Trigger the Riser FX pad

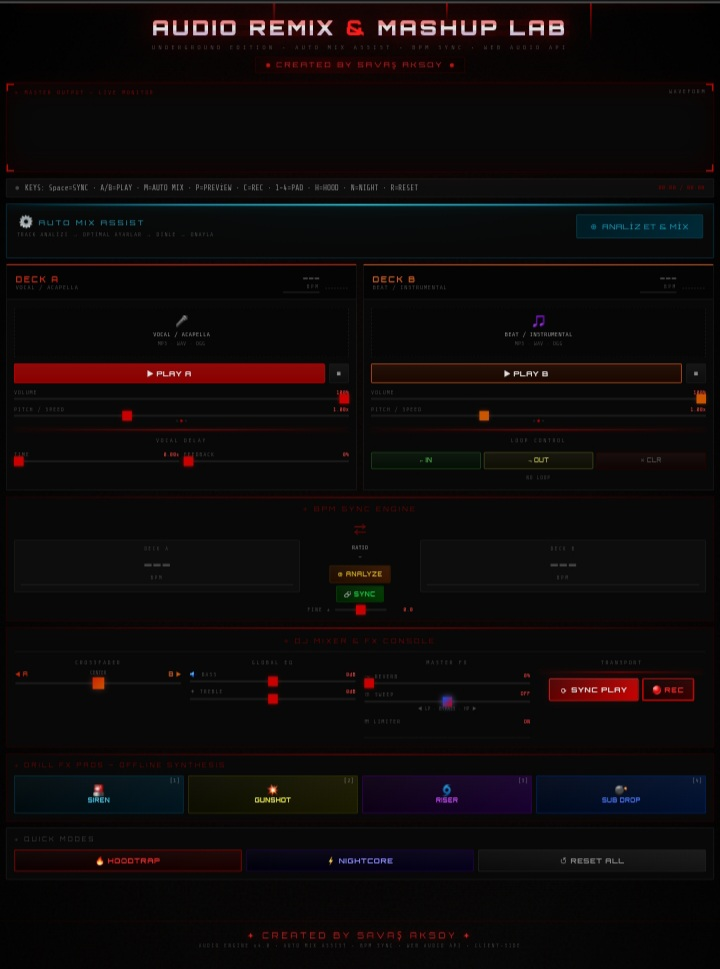point(447,795)
